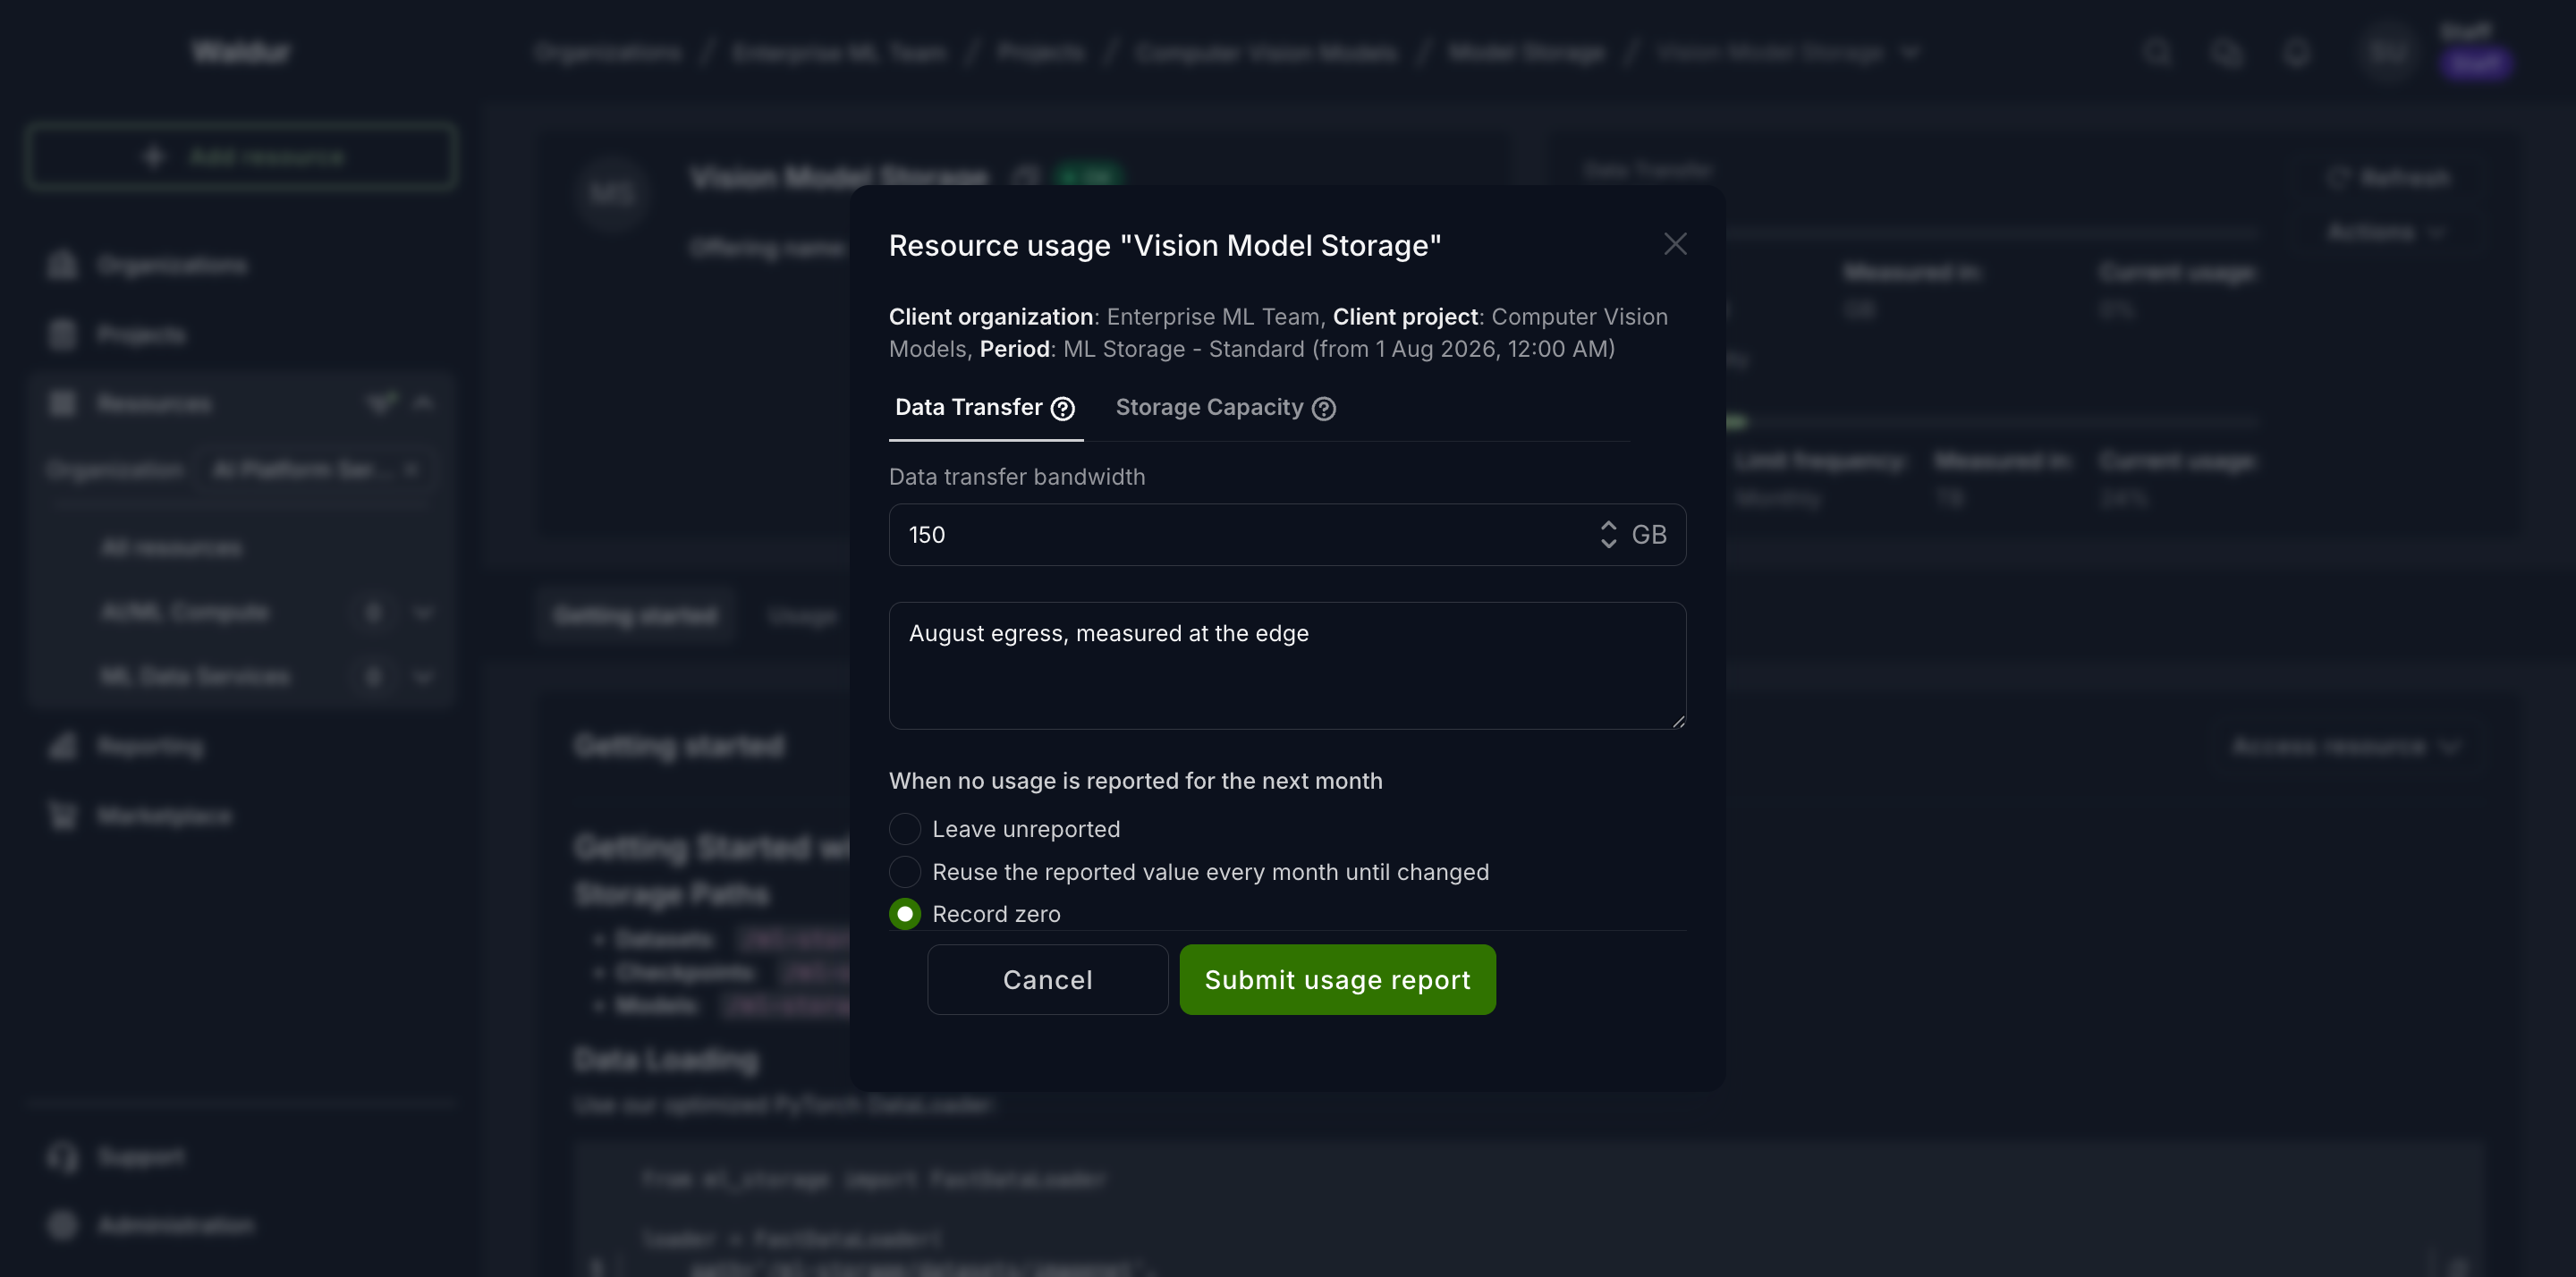Image resolution: width=2576 pixels, height=1277 pixels.
Task: Select All resources in the sidebar
Action: click(x=171, y=548)
